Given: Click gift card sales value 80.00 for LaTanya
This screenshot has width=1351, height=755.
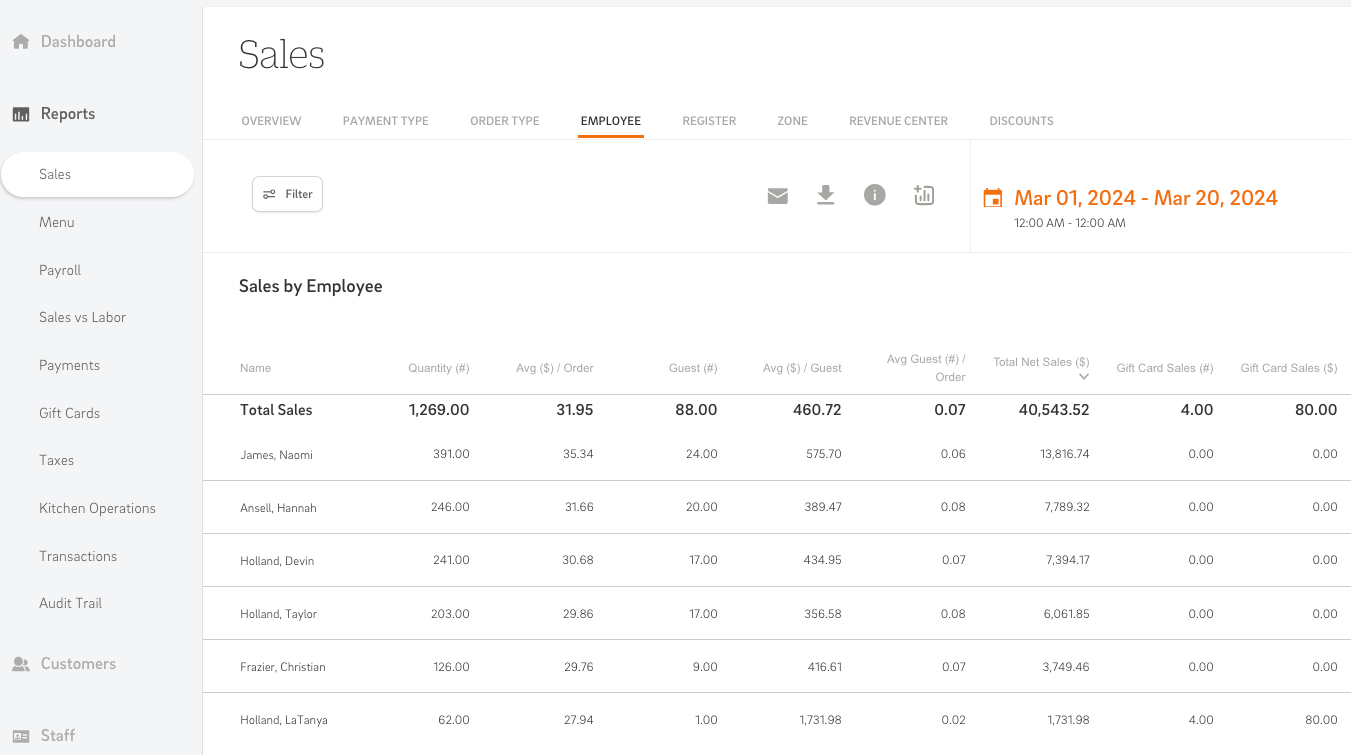Looking at the screenshot, I should pyautogui.click(x=1321, y=720).
